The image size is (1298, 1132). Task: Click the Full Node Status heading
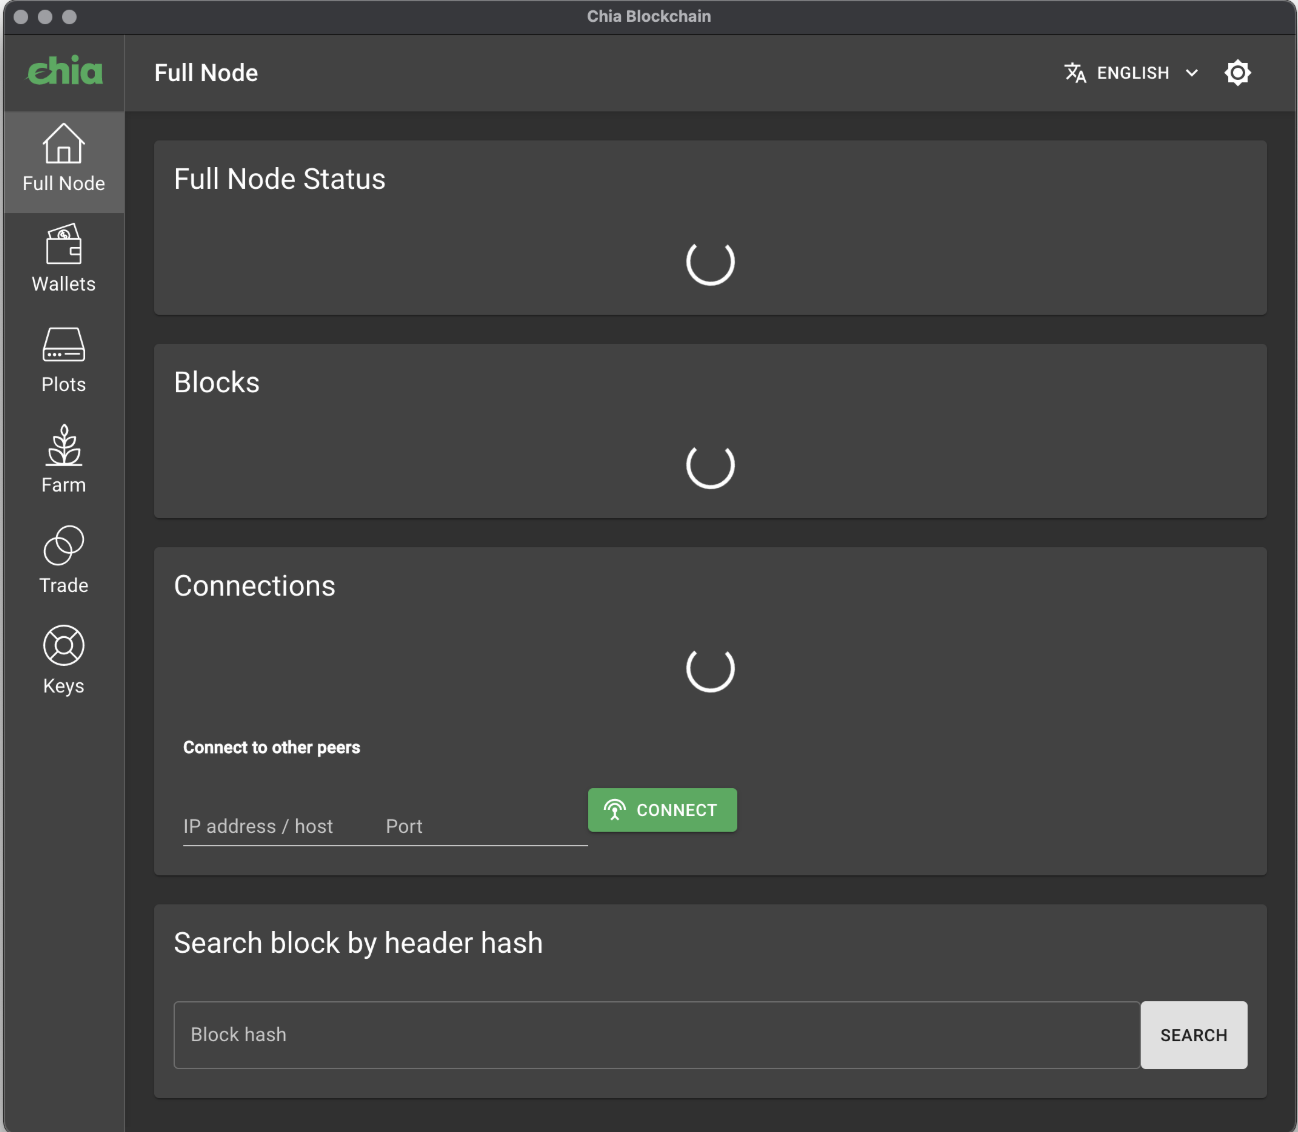pyautogui.click(x=280, y=179)
